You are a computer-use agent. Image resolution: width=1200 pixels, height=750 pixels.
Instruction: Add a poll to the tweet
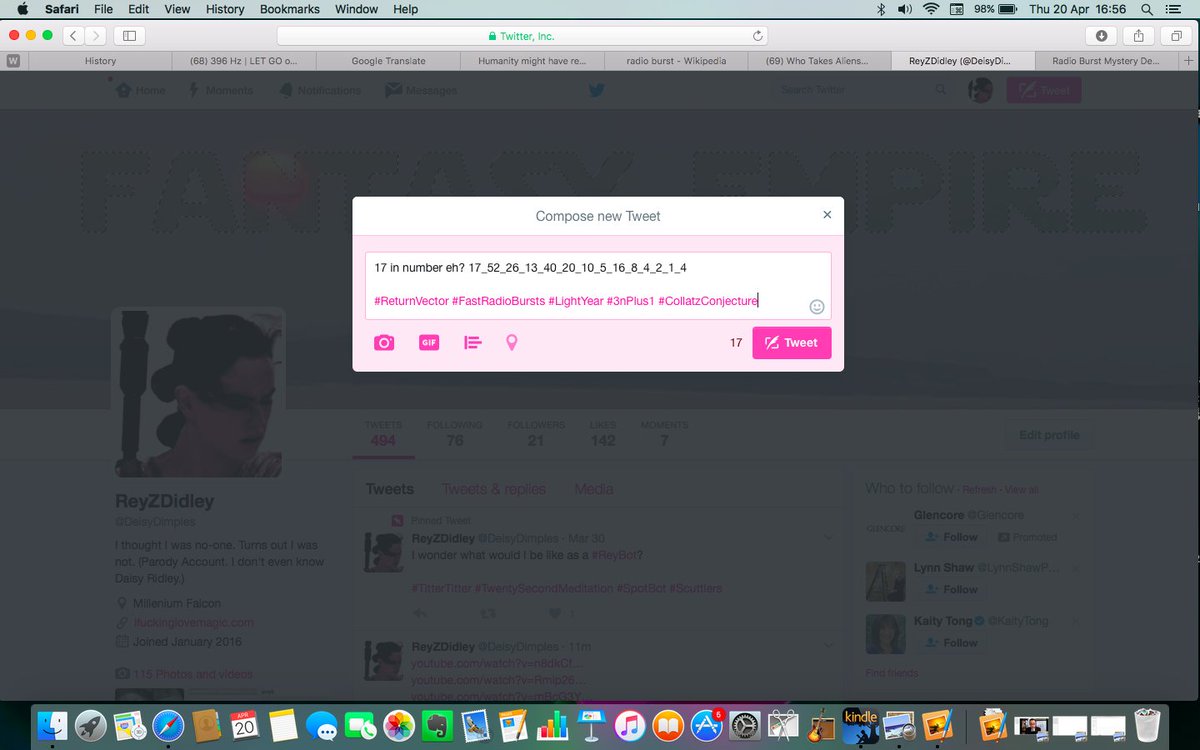[471, 342]
